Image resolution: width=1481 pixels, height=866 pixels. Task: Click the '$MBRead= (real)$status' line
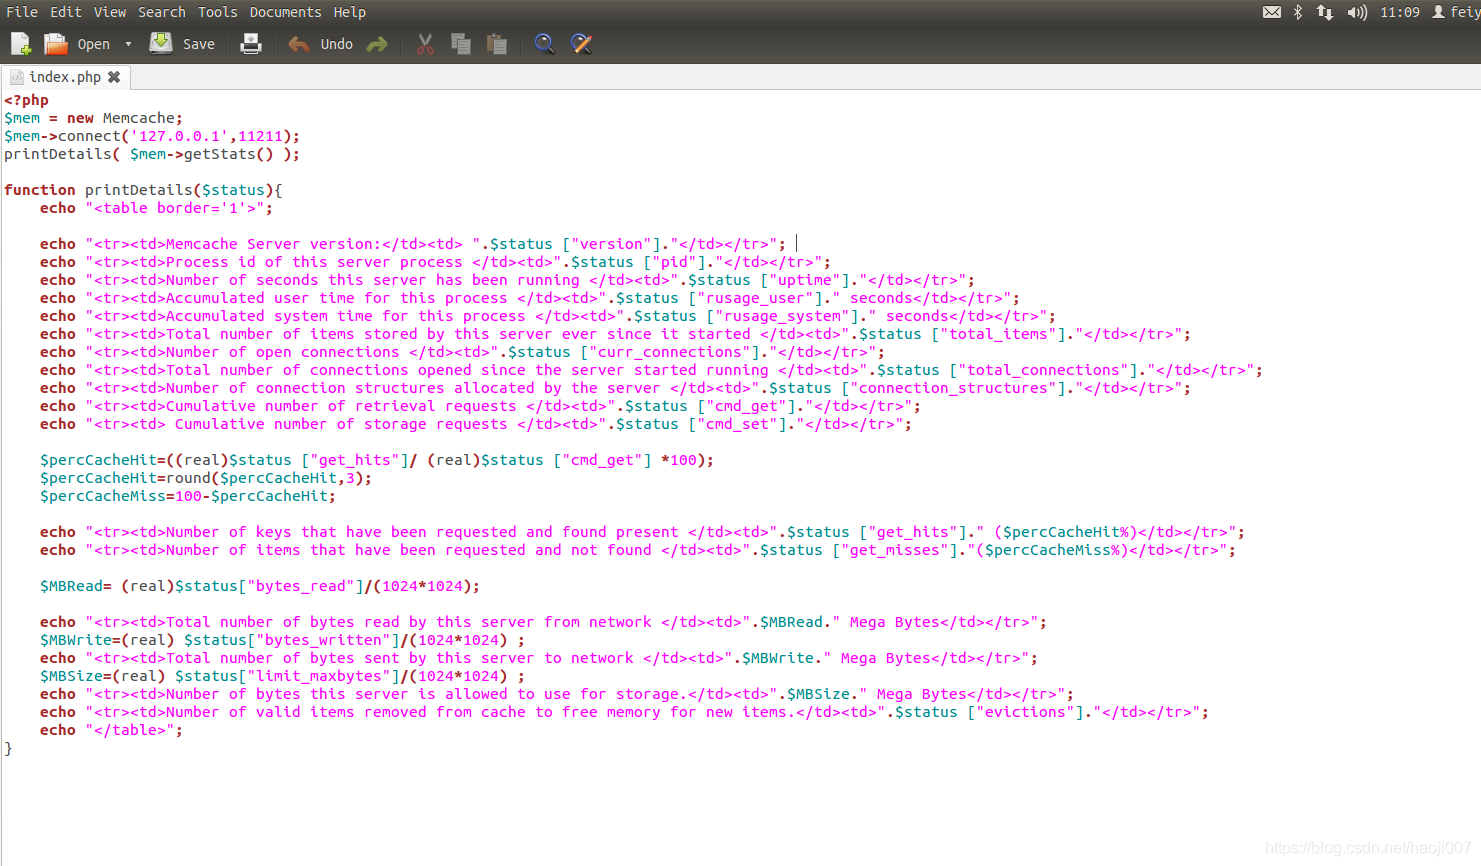pyautogui.click(x=259, y=586)
